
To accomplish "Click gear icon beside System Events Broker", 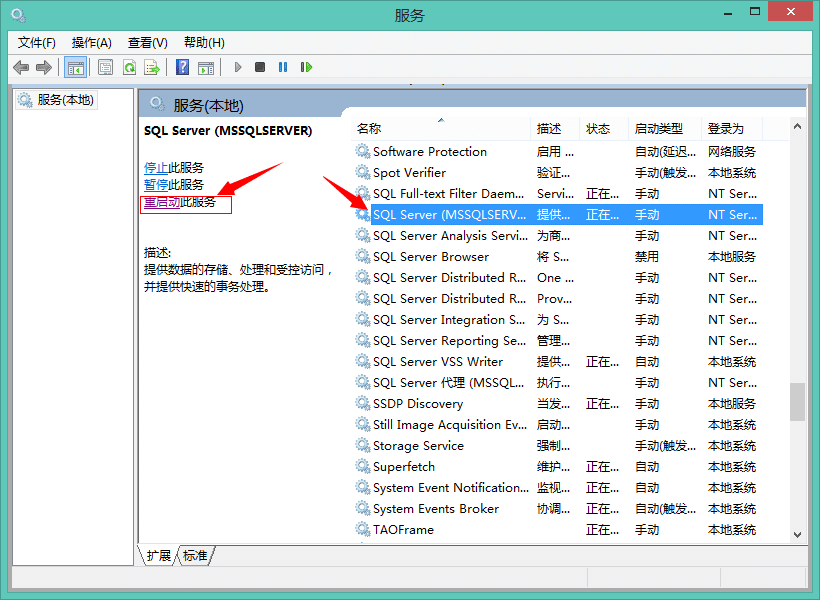I will [x=363, y=508].
